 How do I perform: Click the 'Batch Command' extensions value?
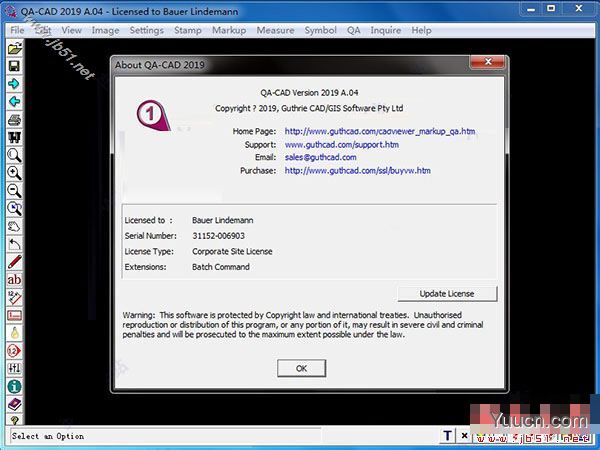coord(221,267)
